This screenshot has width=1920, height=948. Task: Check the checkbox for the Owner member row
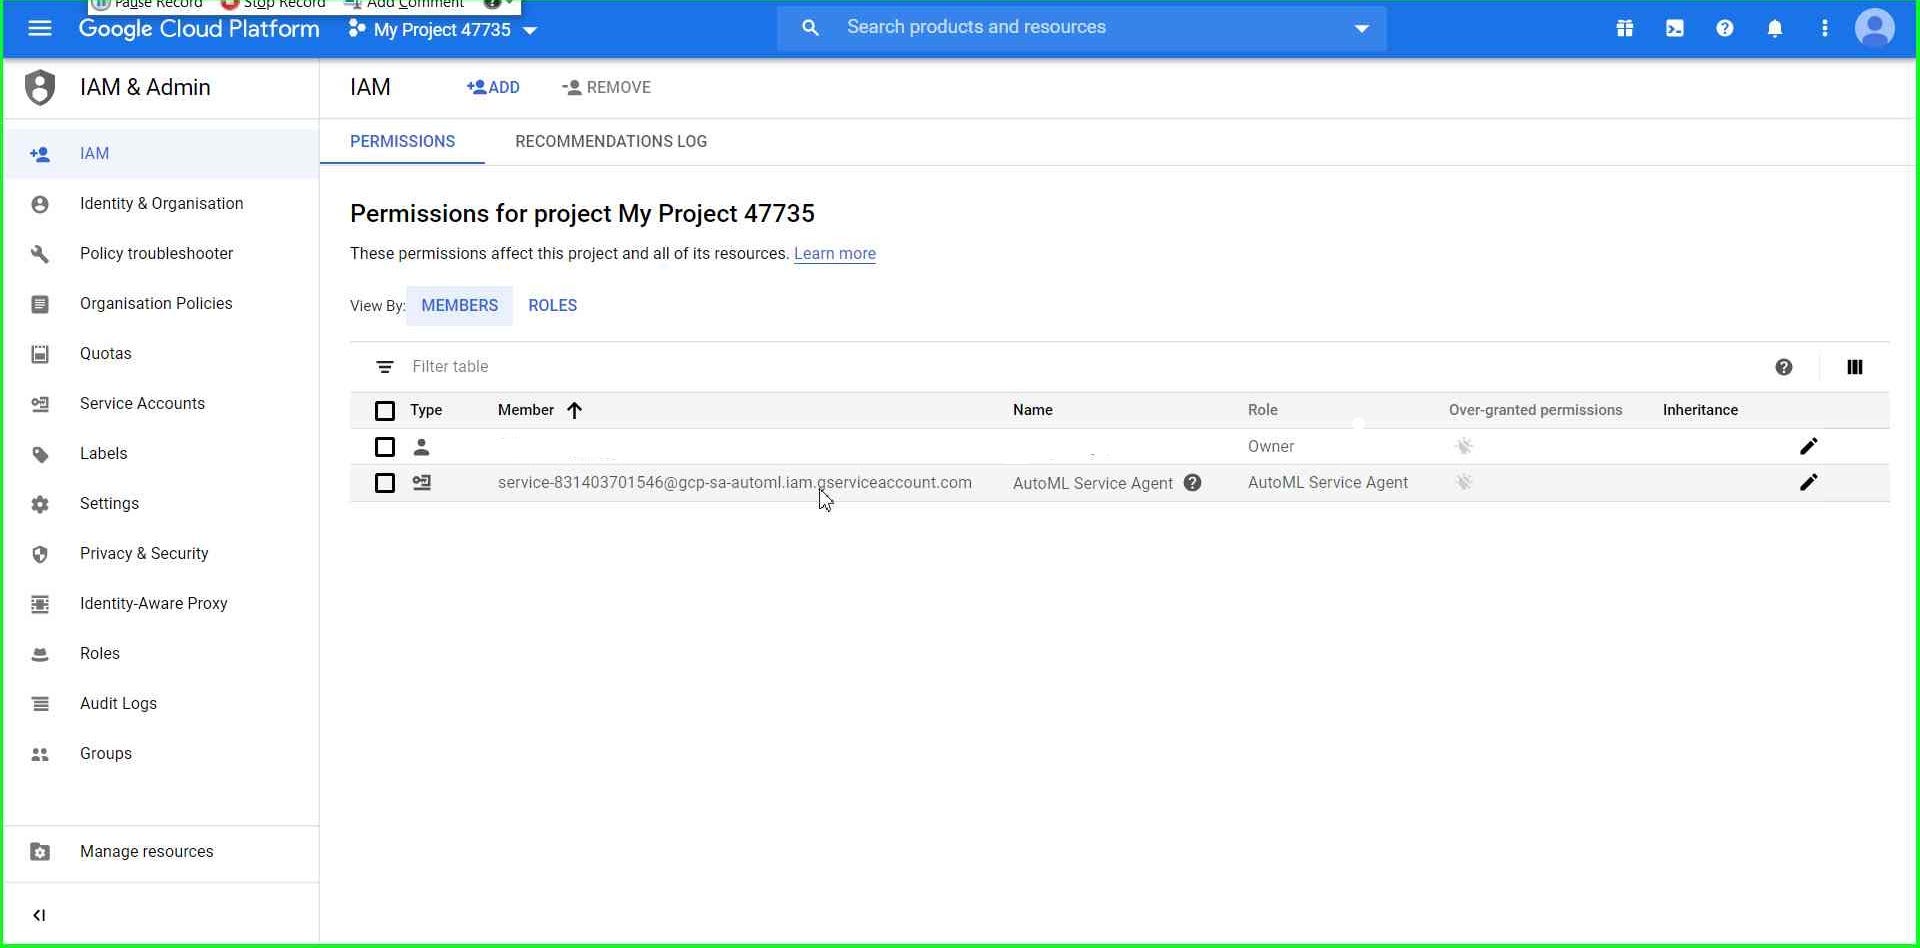pos(385,447)
